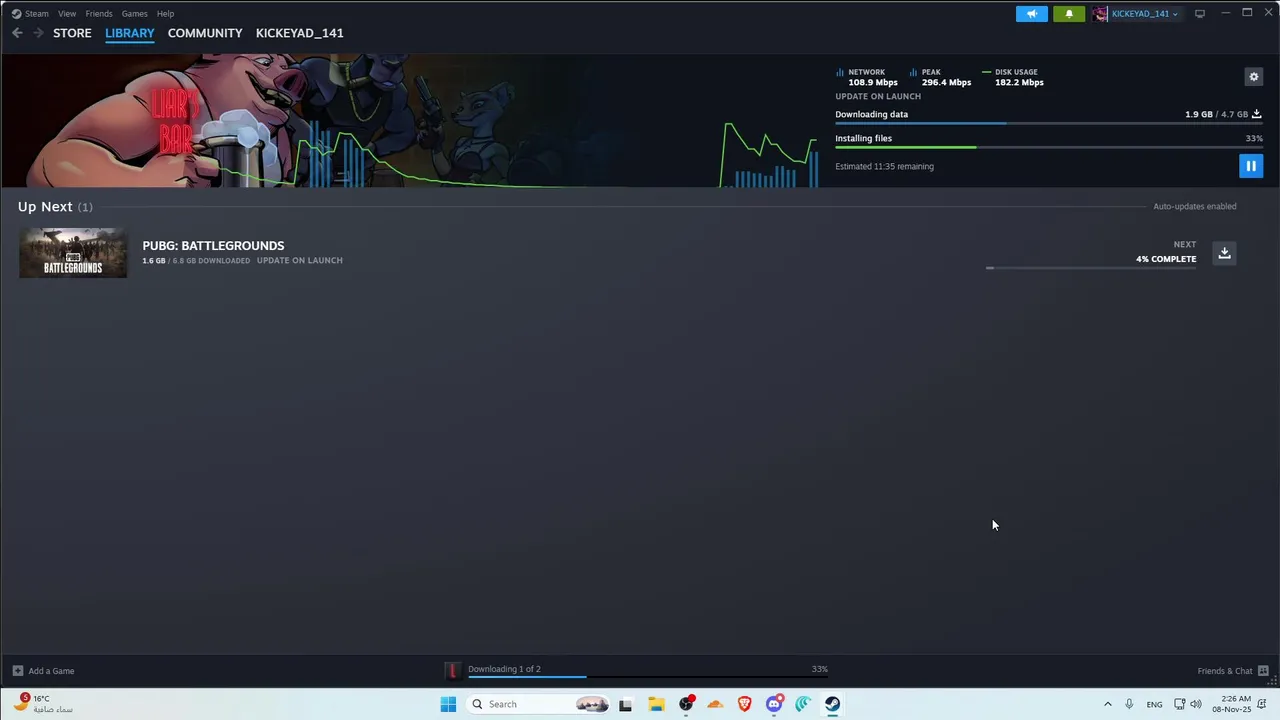
Task: Switch to the COMMUNITY tab
Action: coord(205,33)
